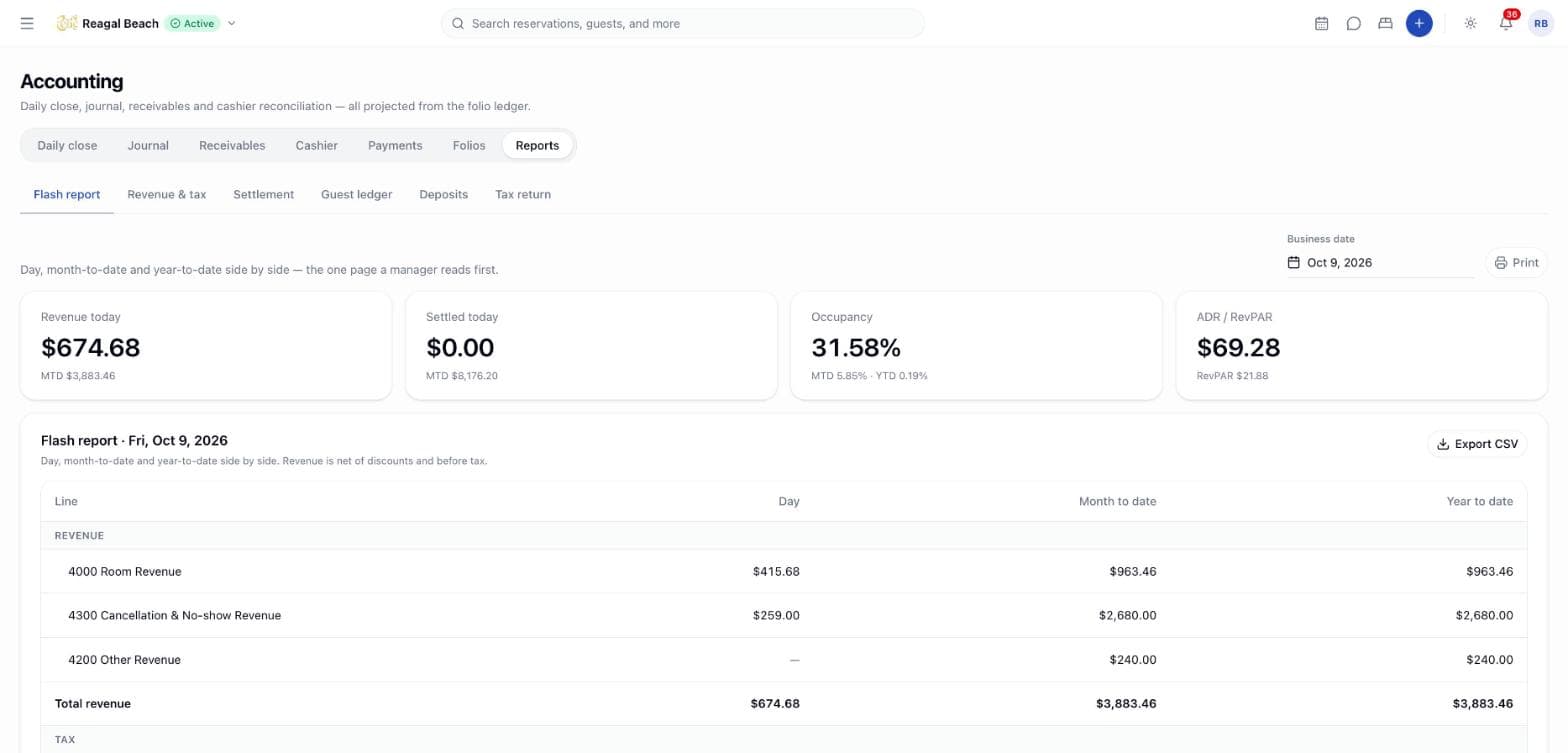Click the ADR / RevPAR $69.28 value
The image size is (1568, 753).
click(x=1238, y=347)
